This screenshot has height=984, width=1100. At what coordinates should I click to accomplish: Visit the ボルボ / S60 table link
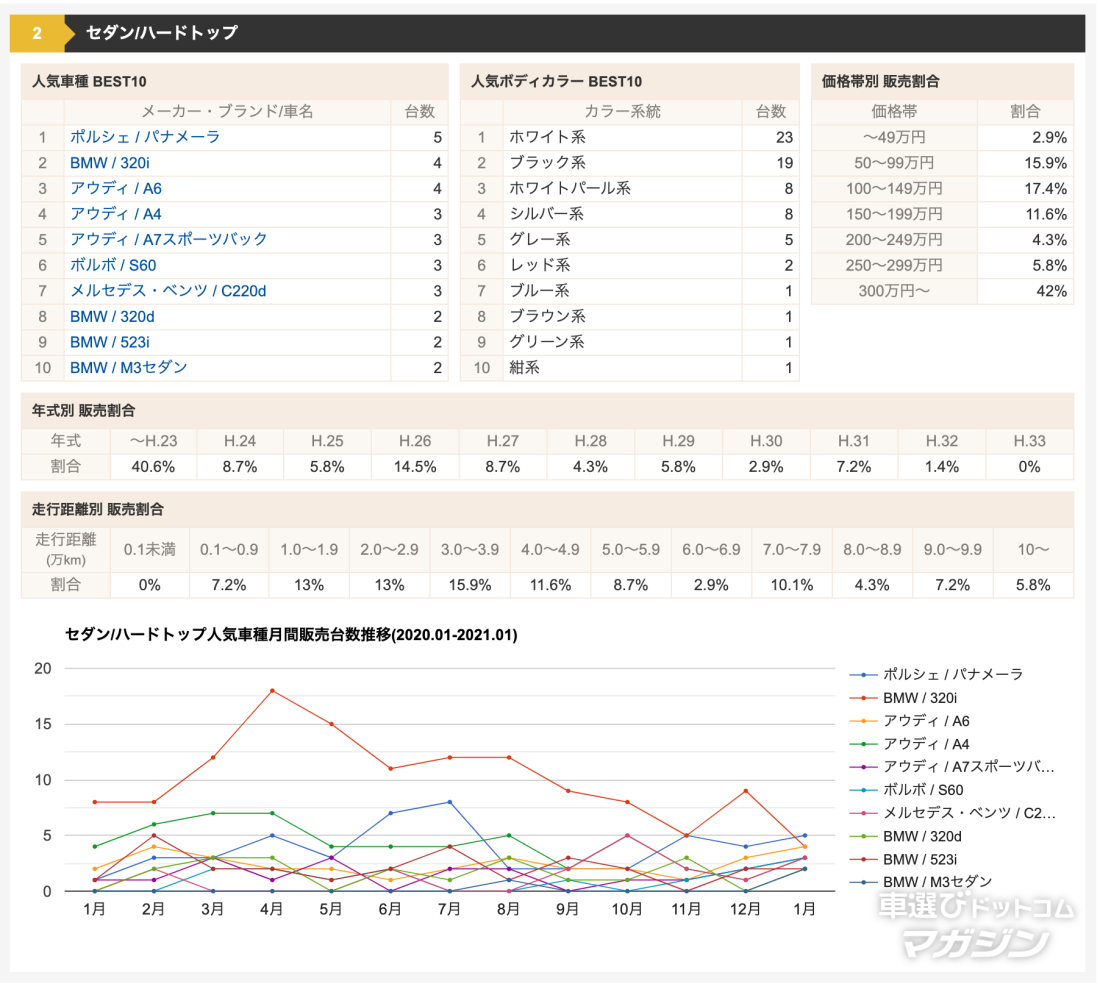point(113,265)
